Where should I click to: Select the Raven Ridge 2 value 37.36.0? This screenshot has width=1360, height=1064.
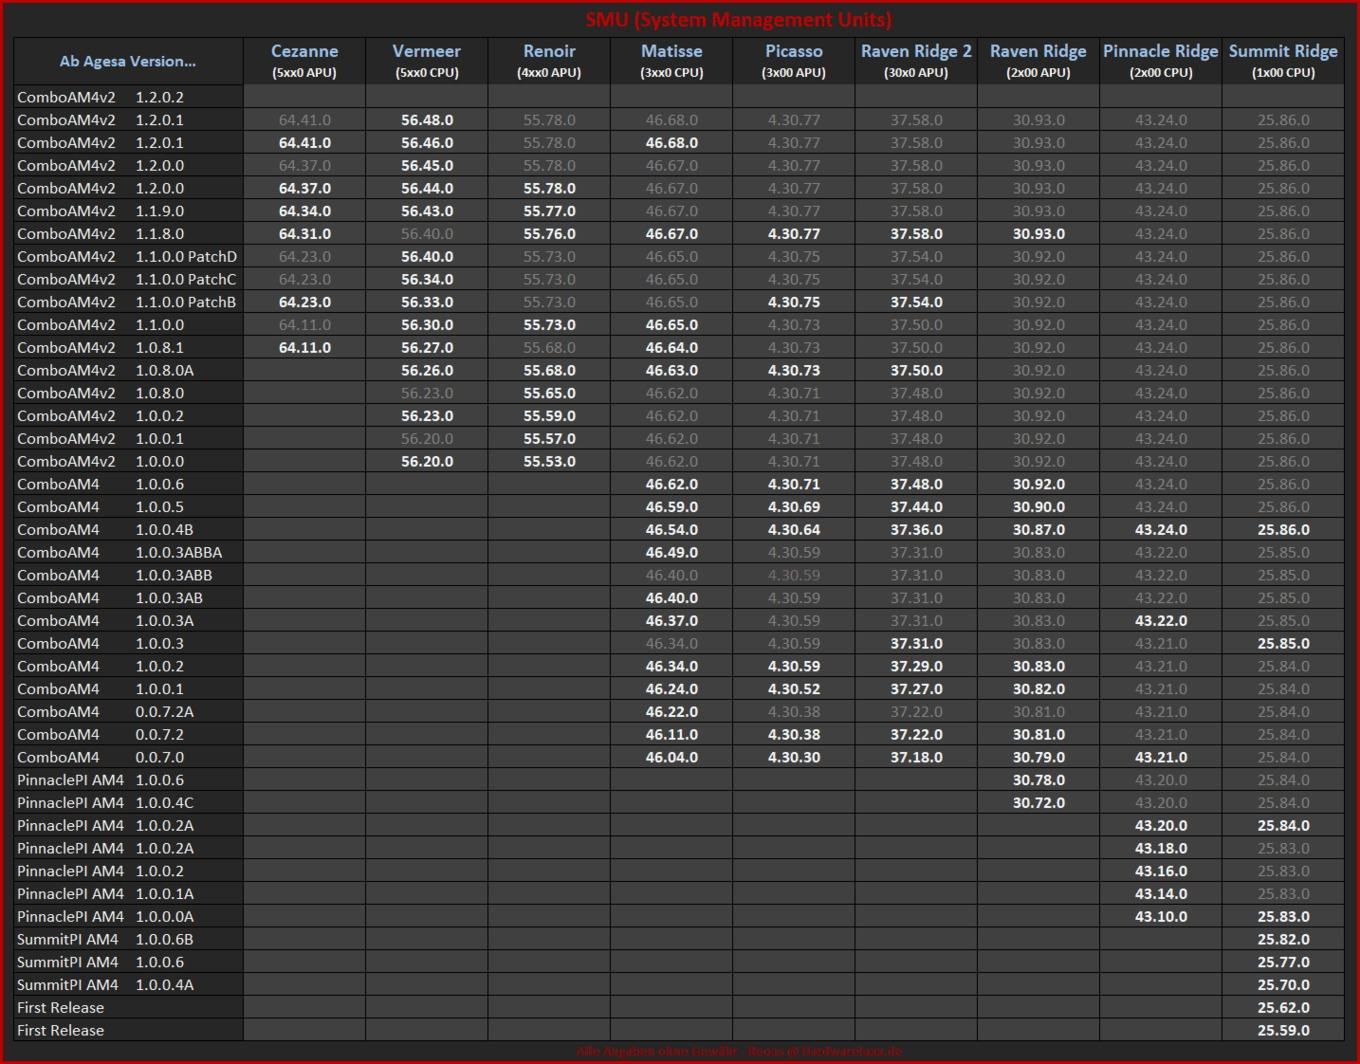pos(916,530)
